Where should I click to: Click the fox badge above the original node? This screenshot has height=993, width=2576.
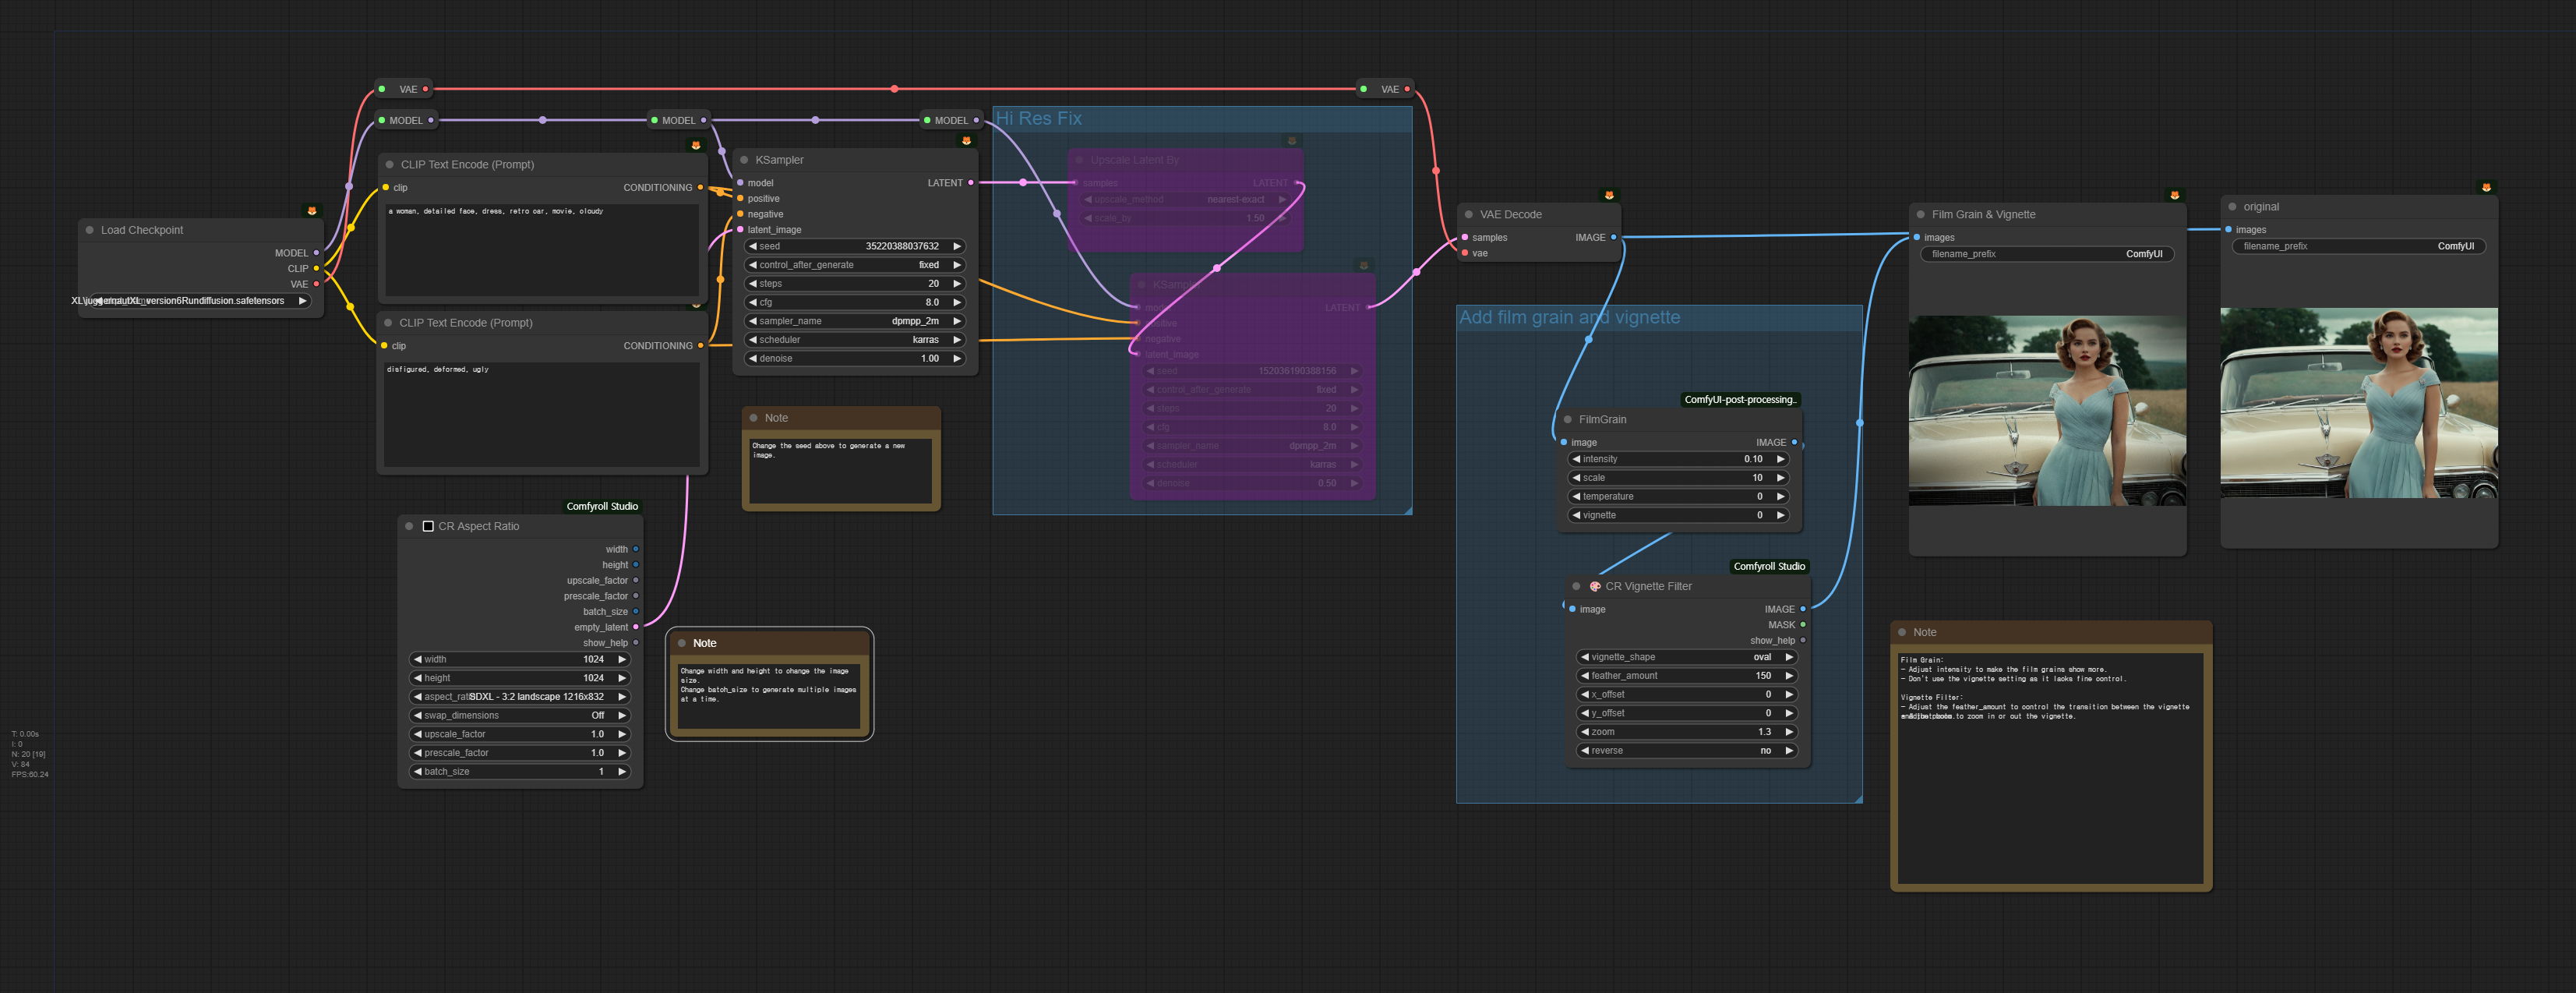2486,188
